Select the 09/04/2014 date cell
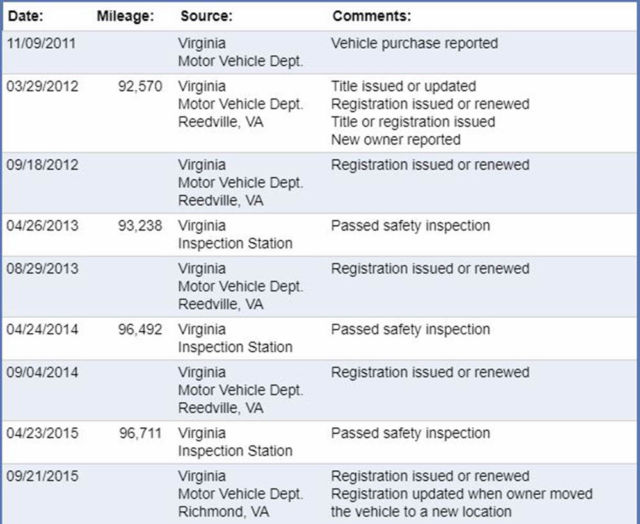Screen dimensions: 640x524 pos(42,372)
